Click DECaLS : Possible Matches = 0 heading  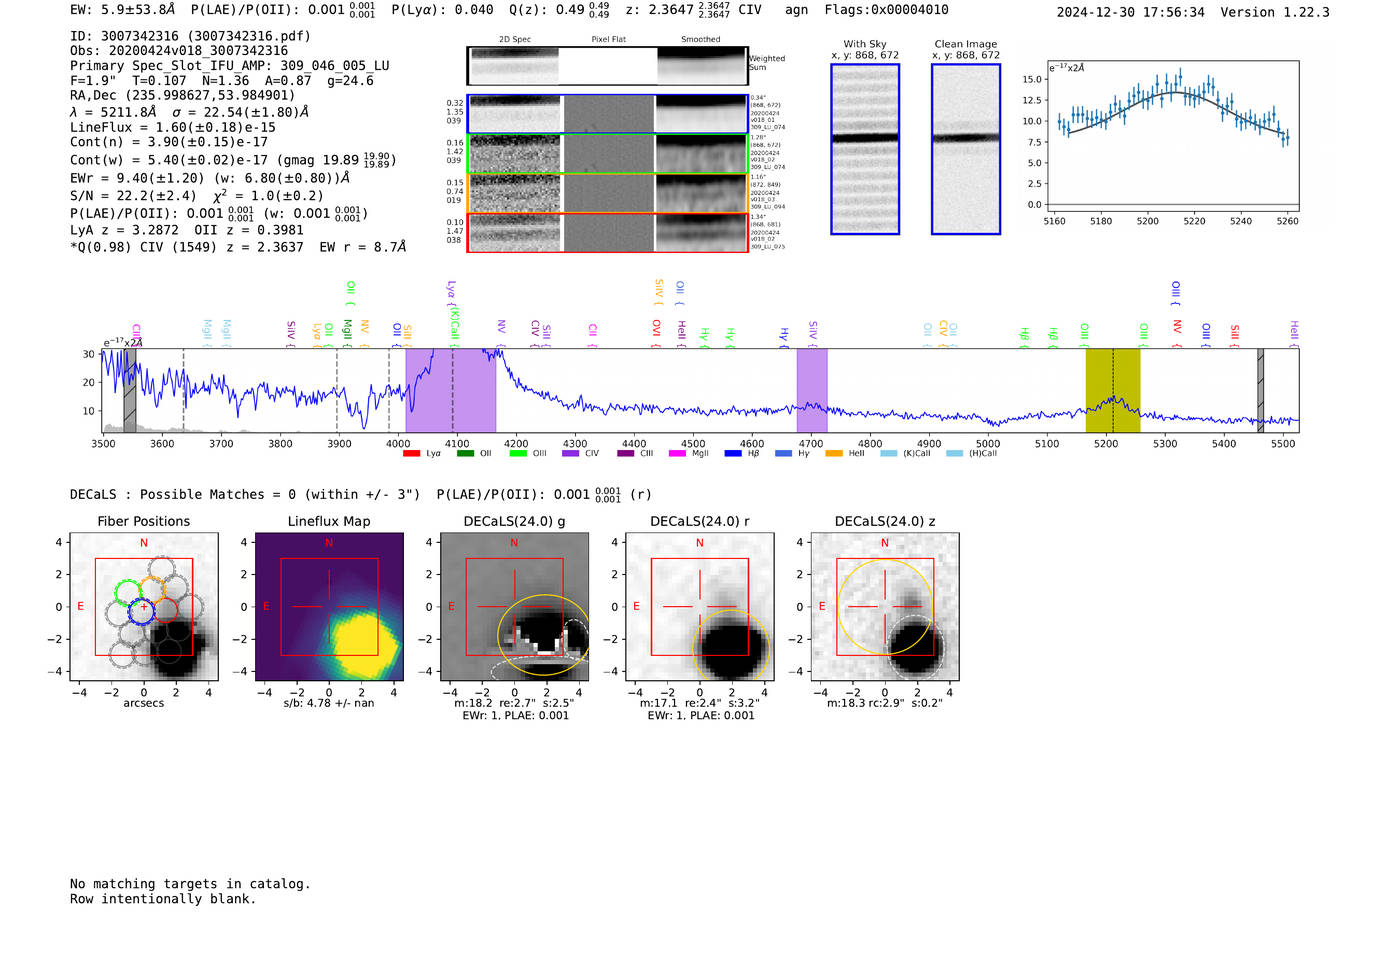[x=245, y=494]
